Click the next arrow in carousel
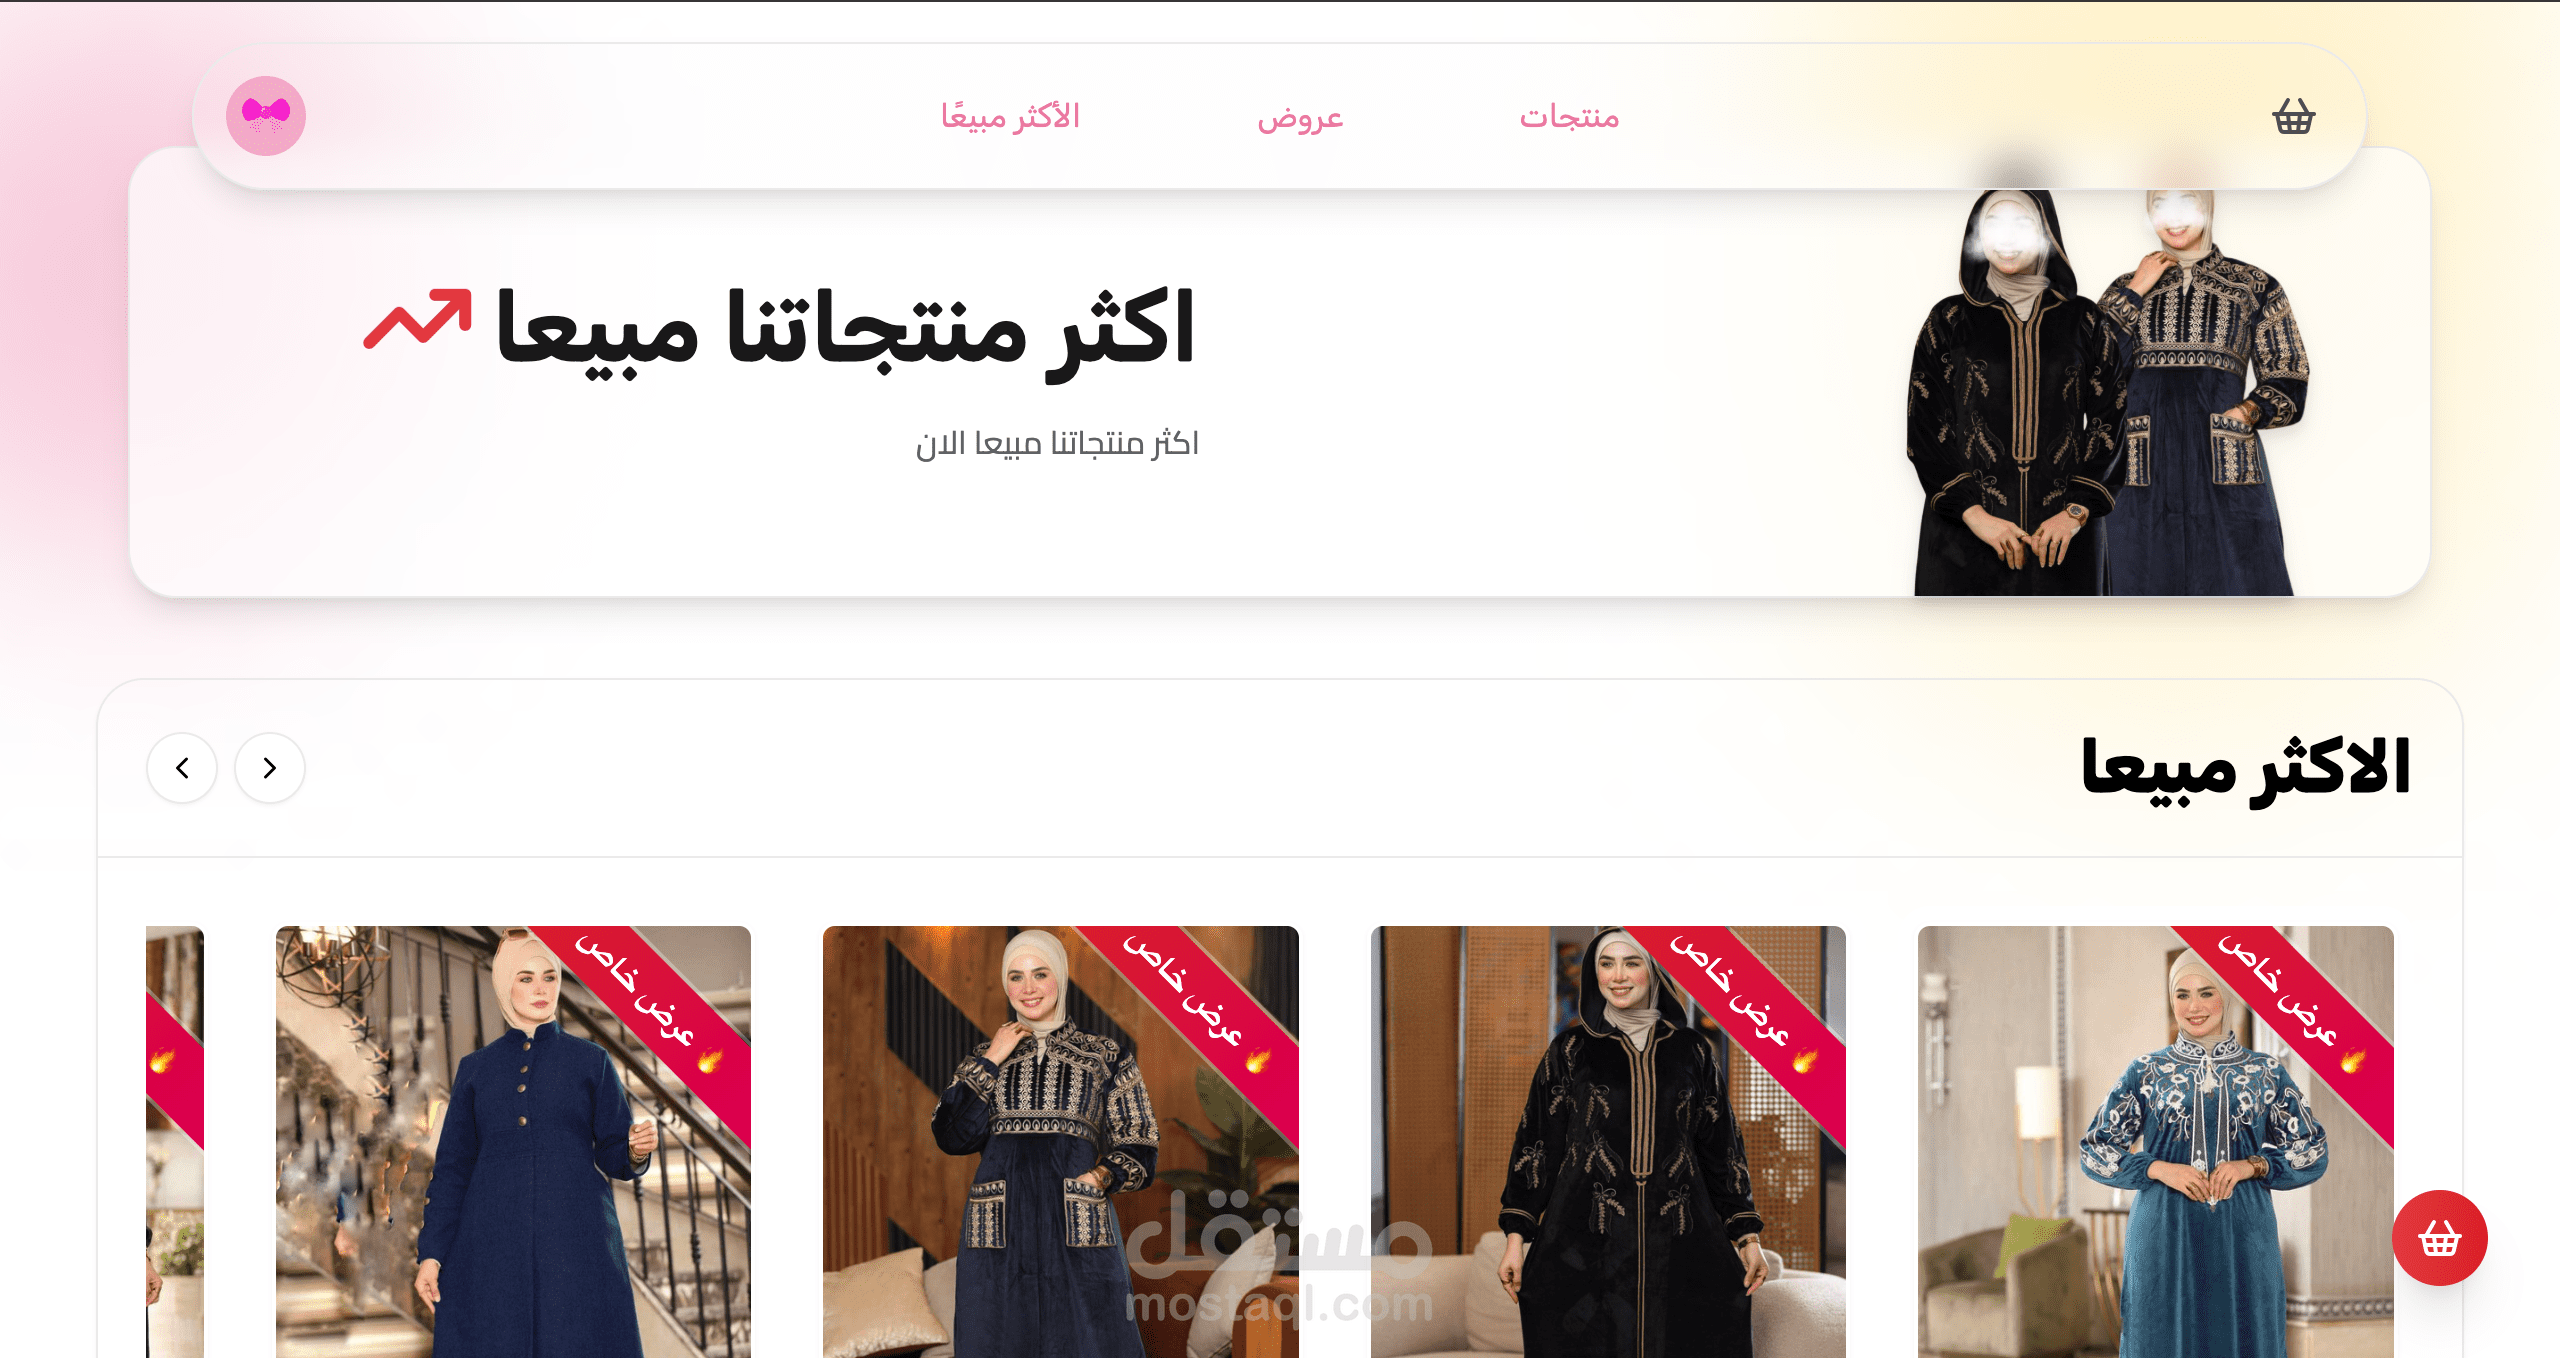This screenshot has height=1358, width=2560. click(270, 768)
